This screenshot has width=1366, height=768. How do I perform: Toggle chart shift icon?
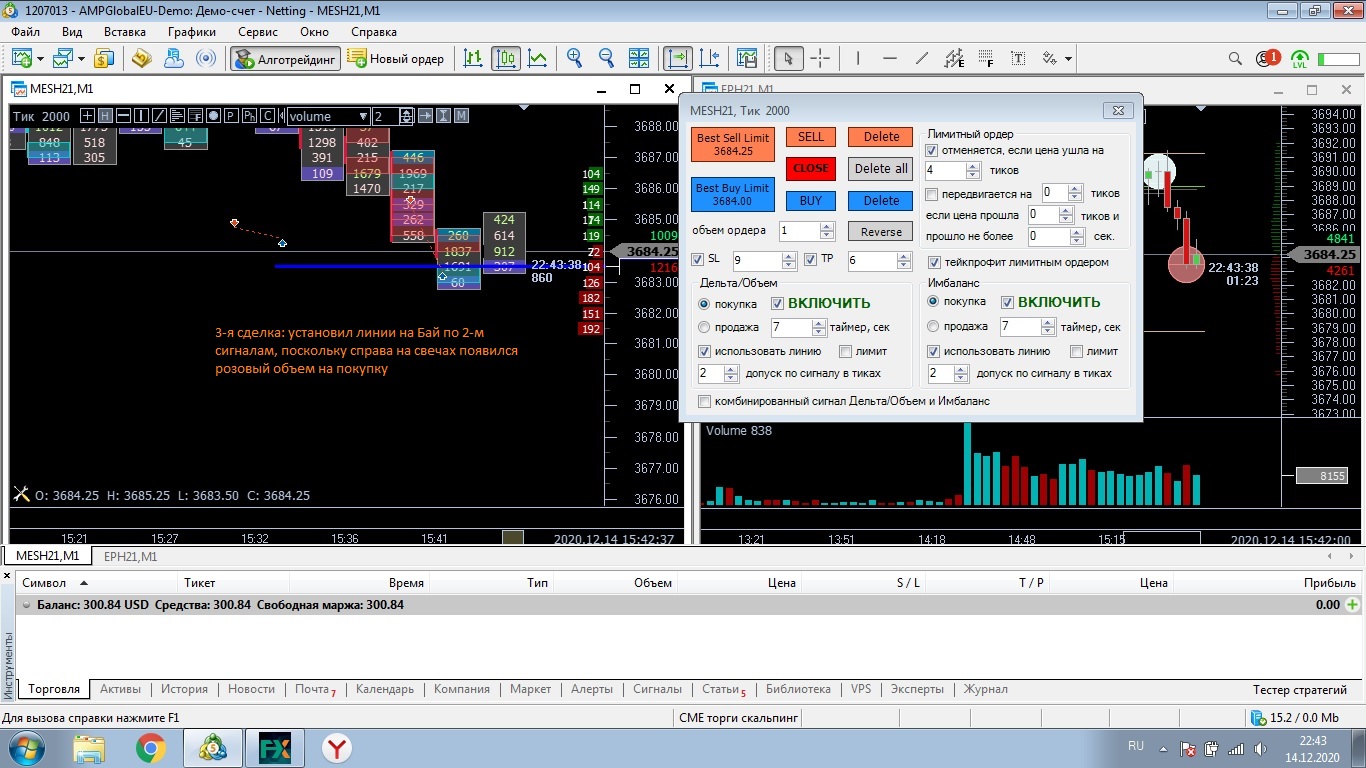click(x=709, y=58)
